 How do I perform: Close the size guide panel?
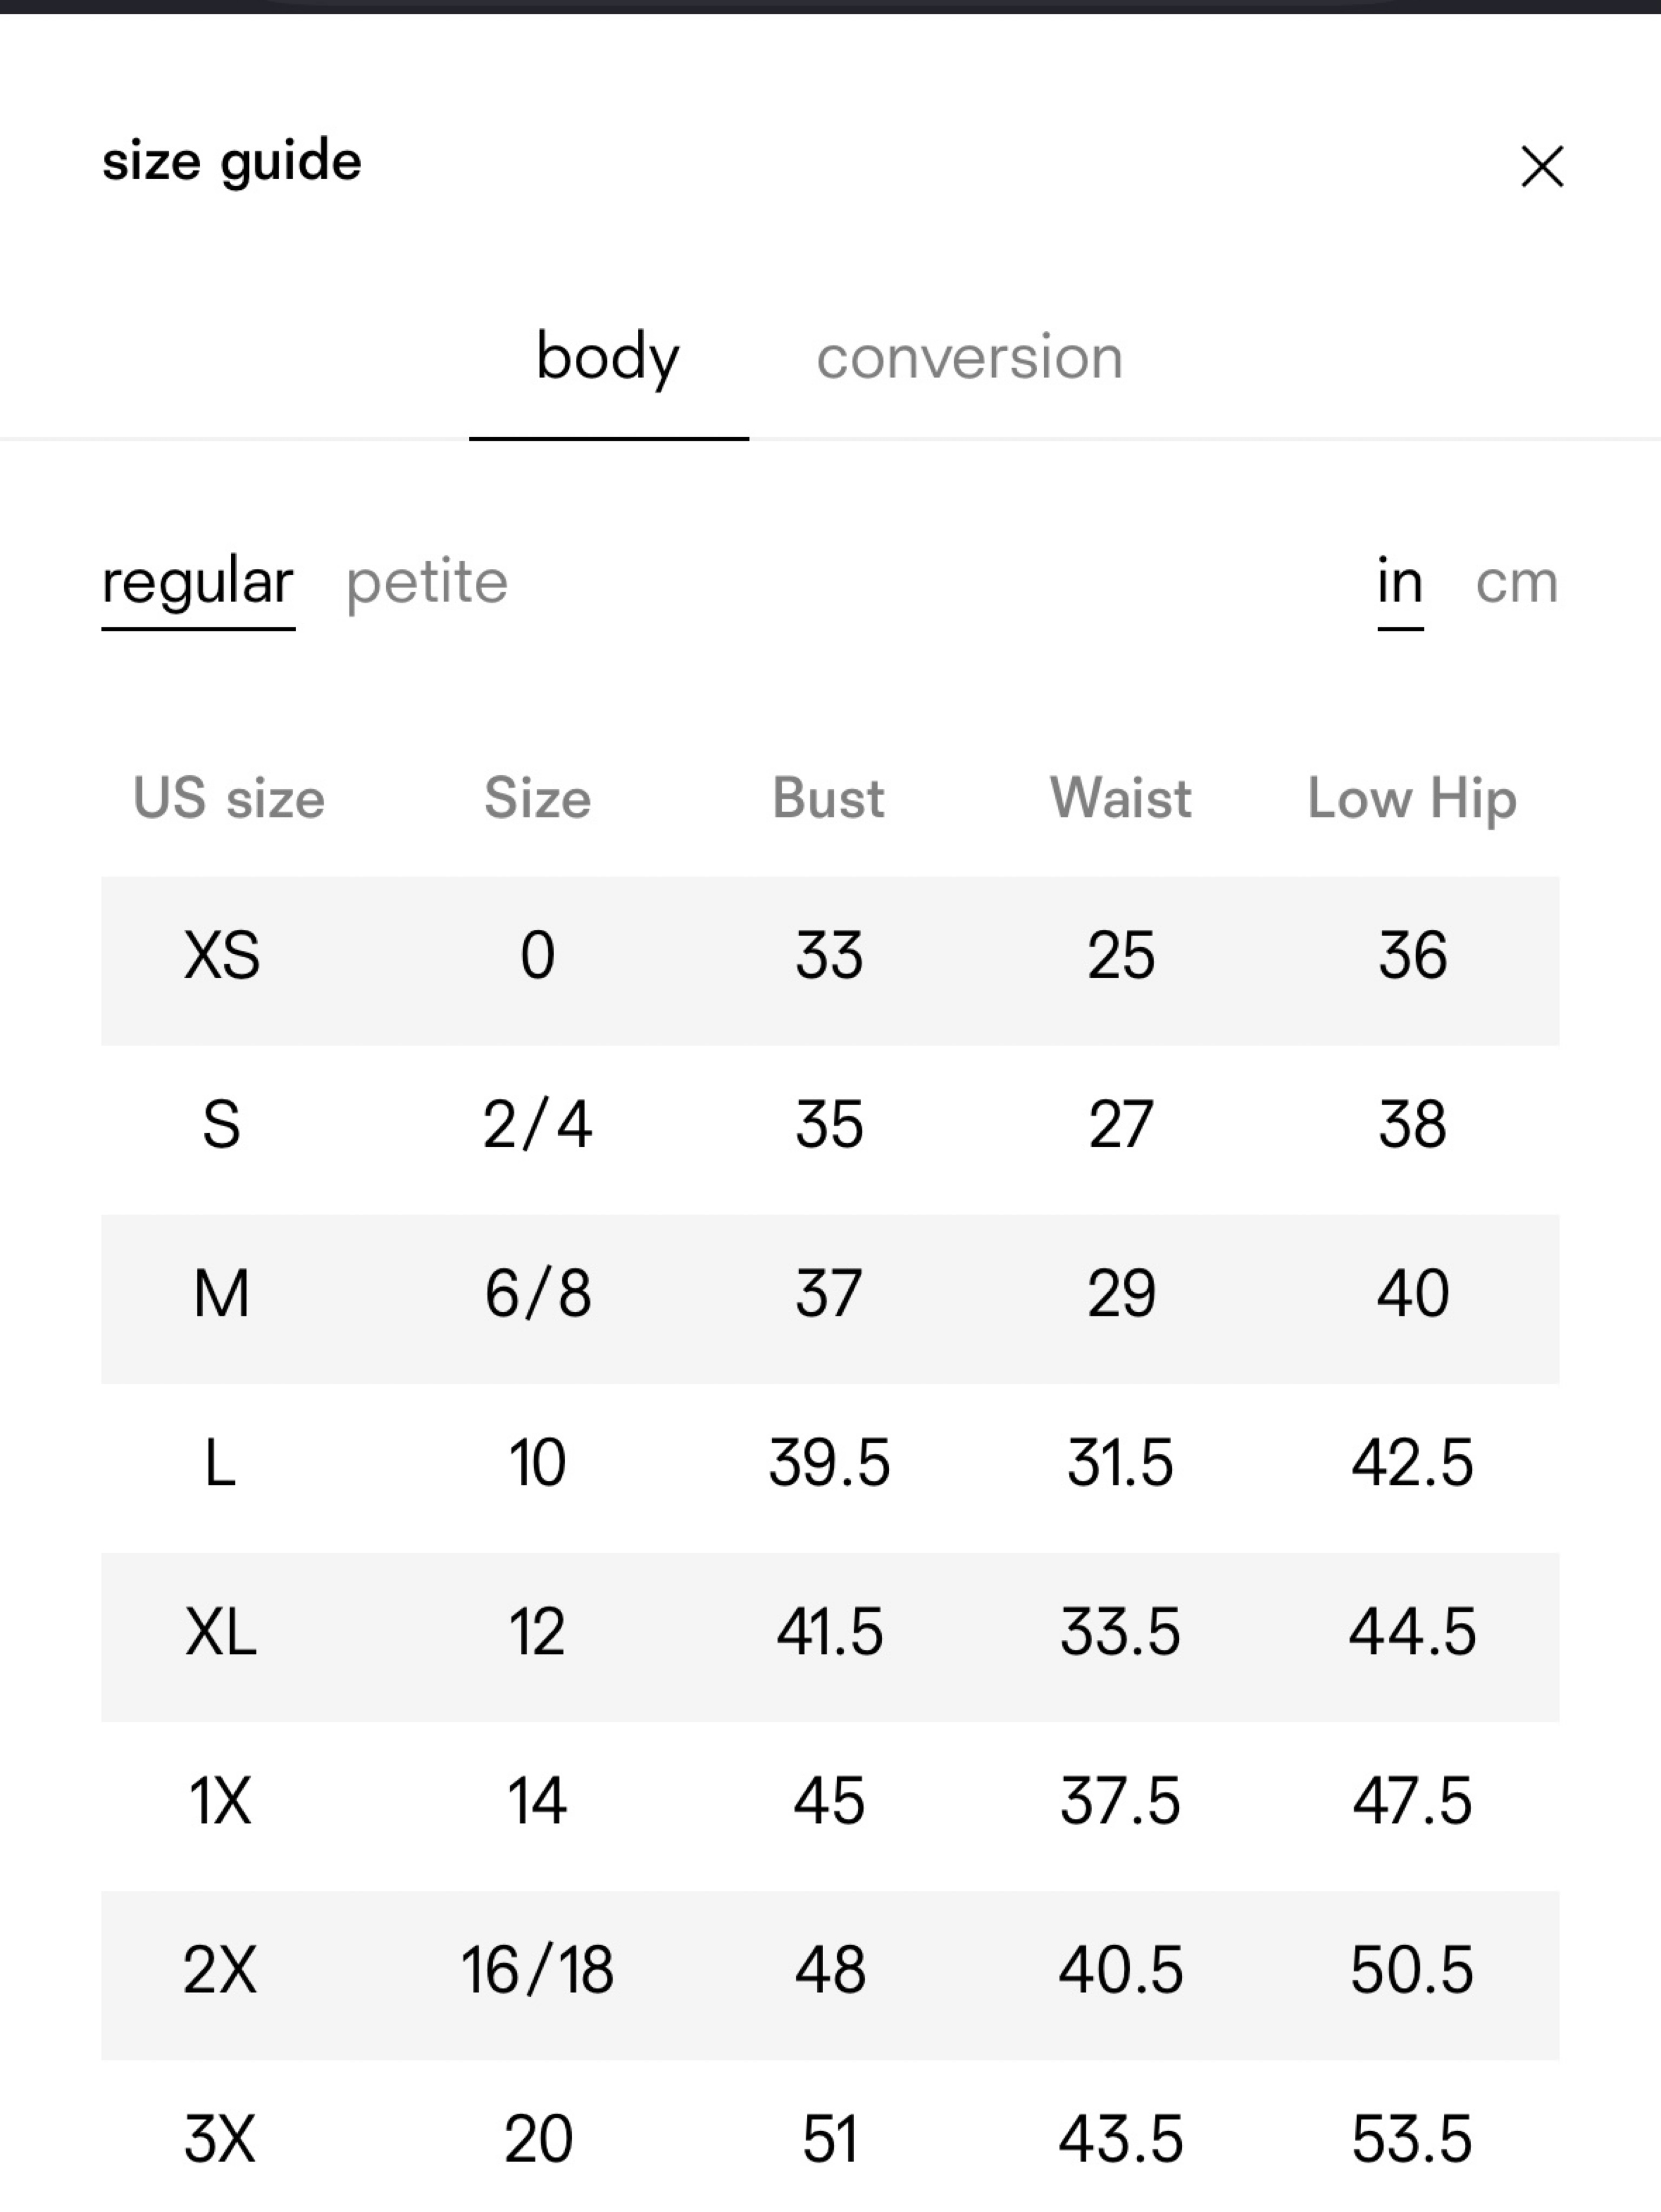[x=1541, y=166]
